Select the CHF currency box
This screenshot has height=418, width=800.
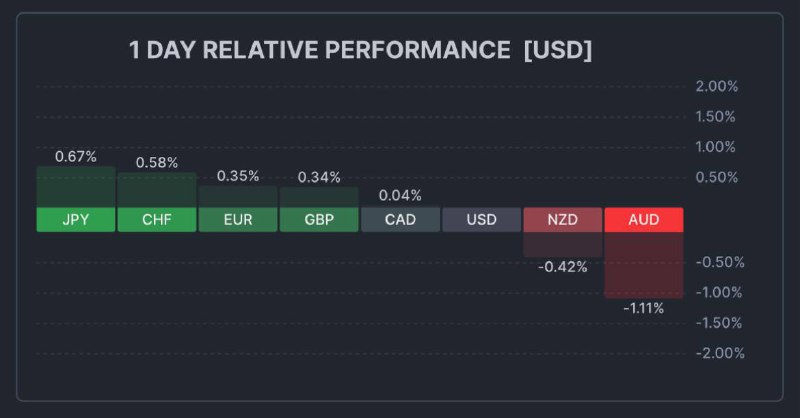click(157, 219)
